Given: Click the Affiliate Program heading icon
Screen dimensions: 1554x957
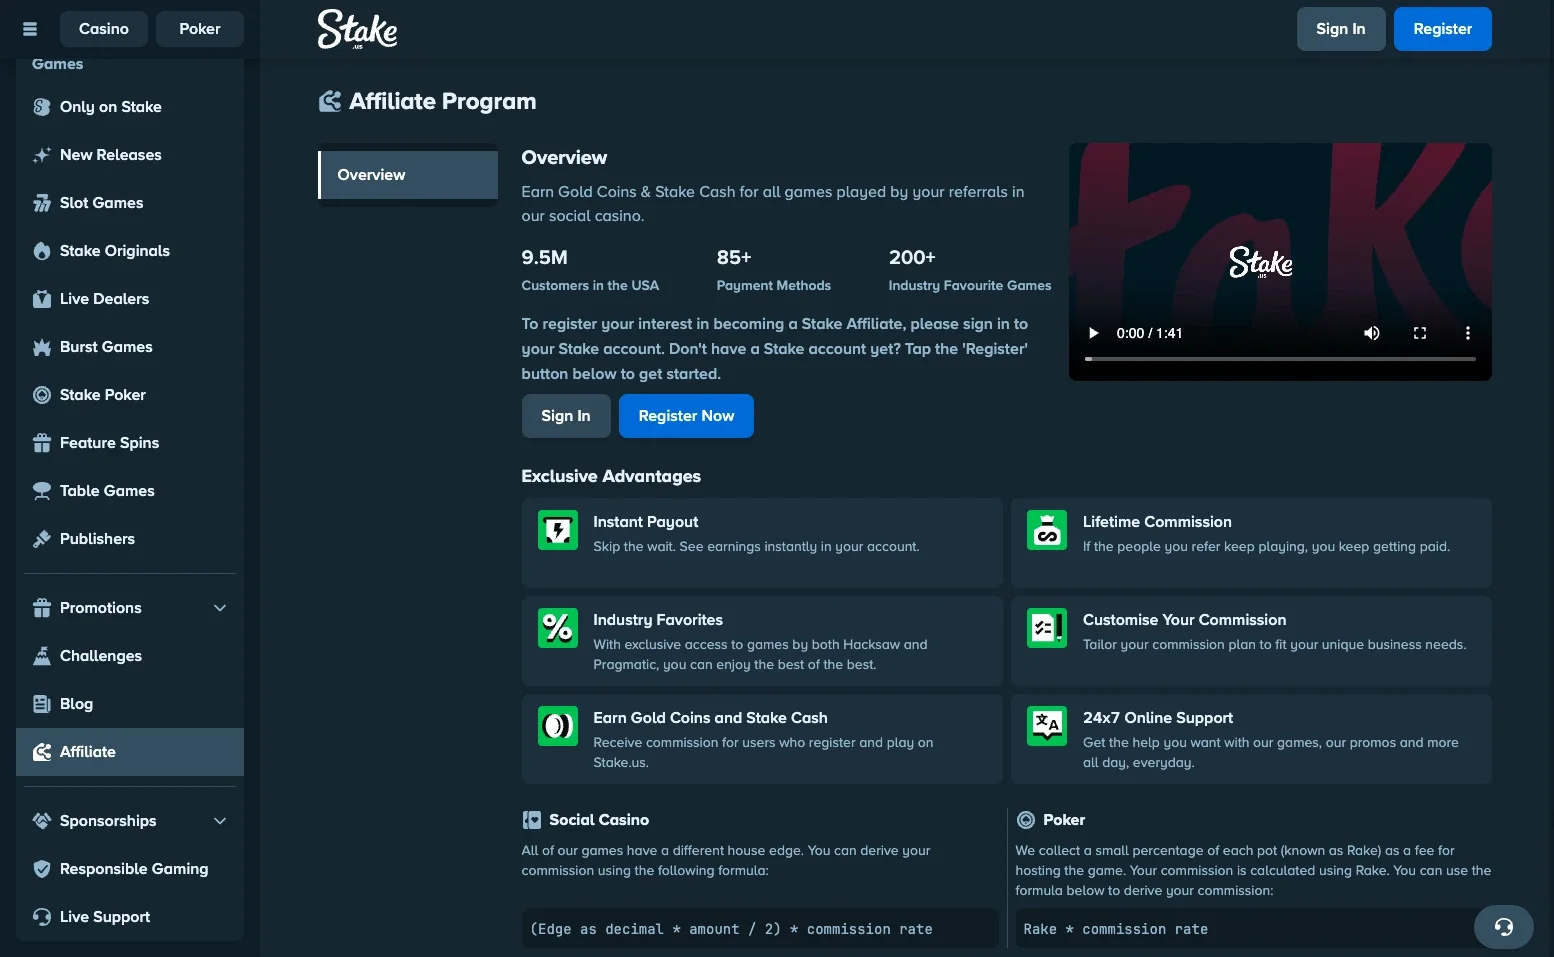Looking at the screenshot, I should pyautogui.click(x=330, y=101).
